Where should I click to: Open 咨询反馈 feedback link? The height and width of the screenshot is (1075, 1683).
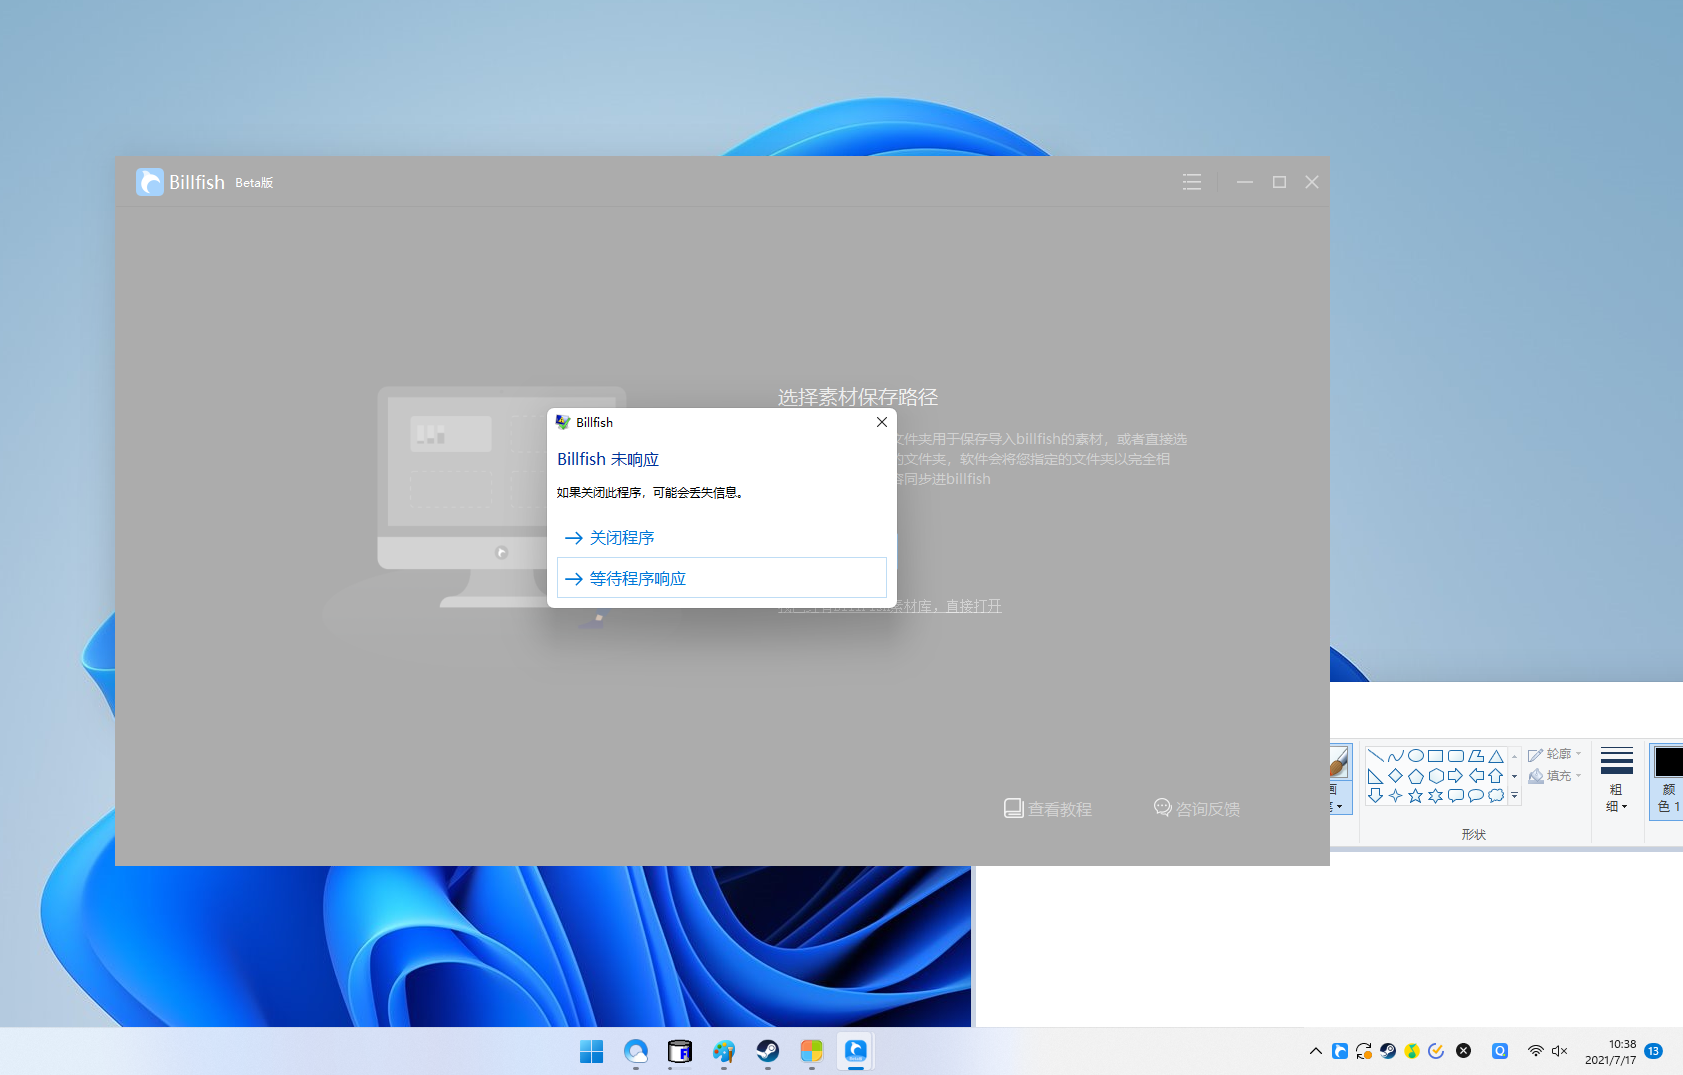tap(1197, 808)
